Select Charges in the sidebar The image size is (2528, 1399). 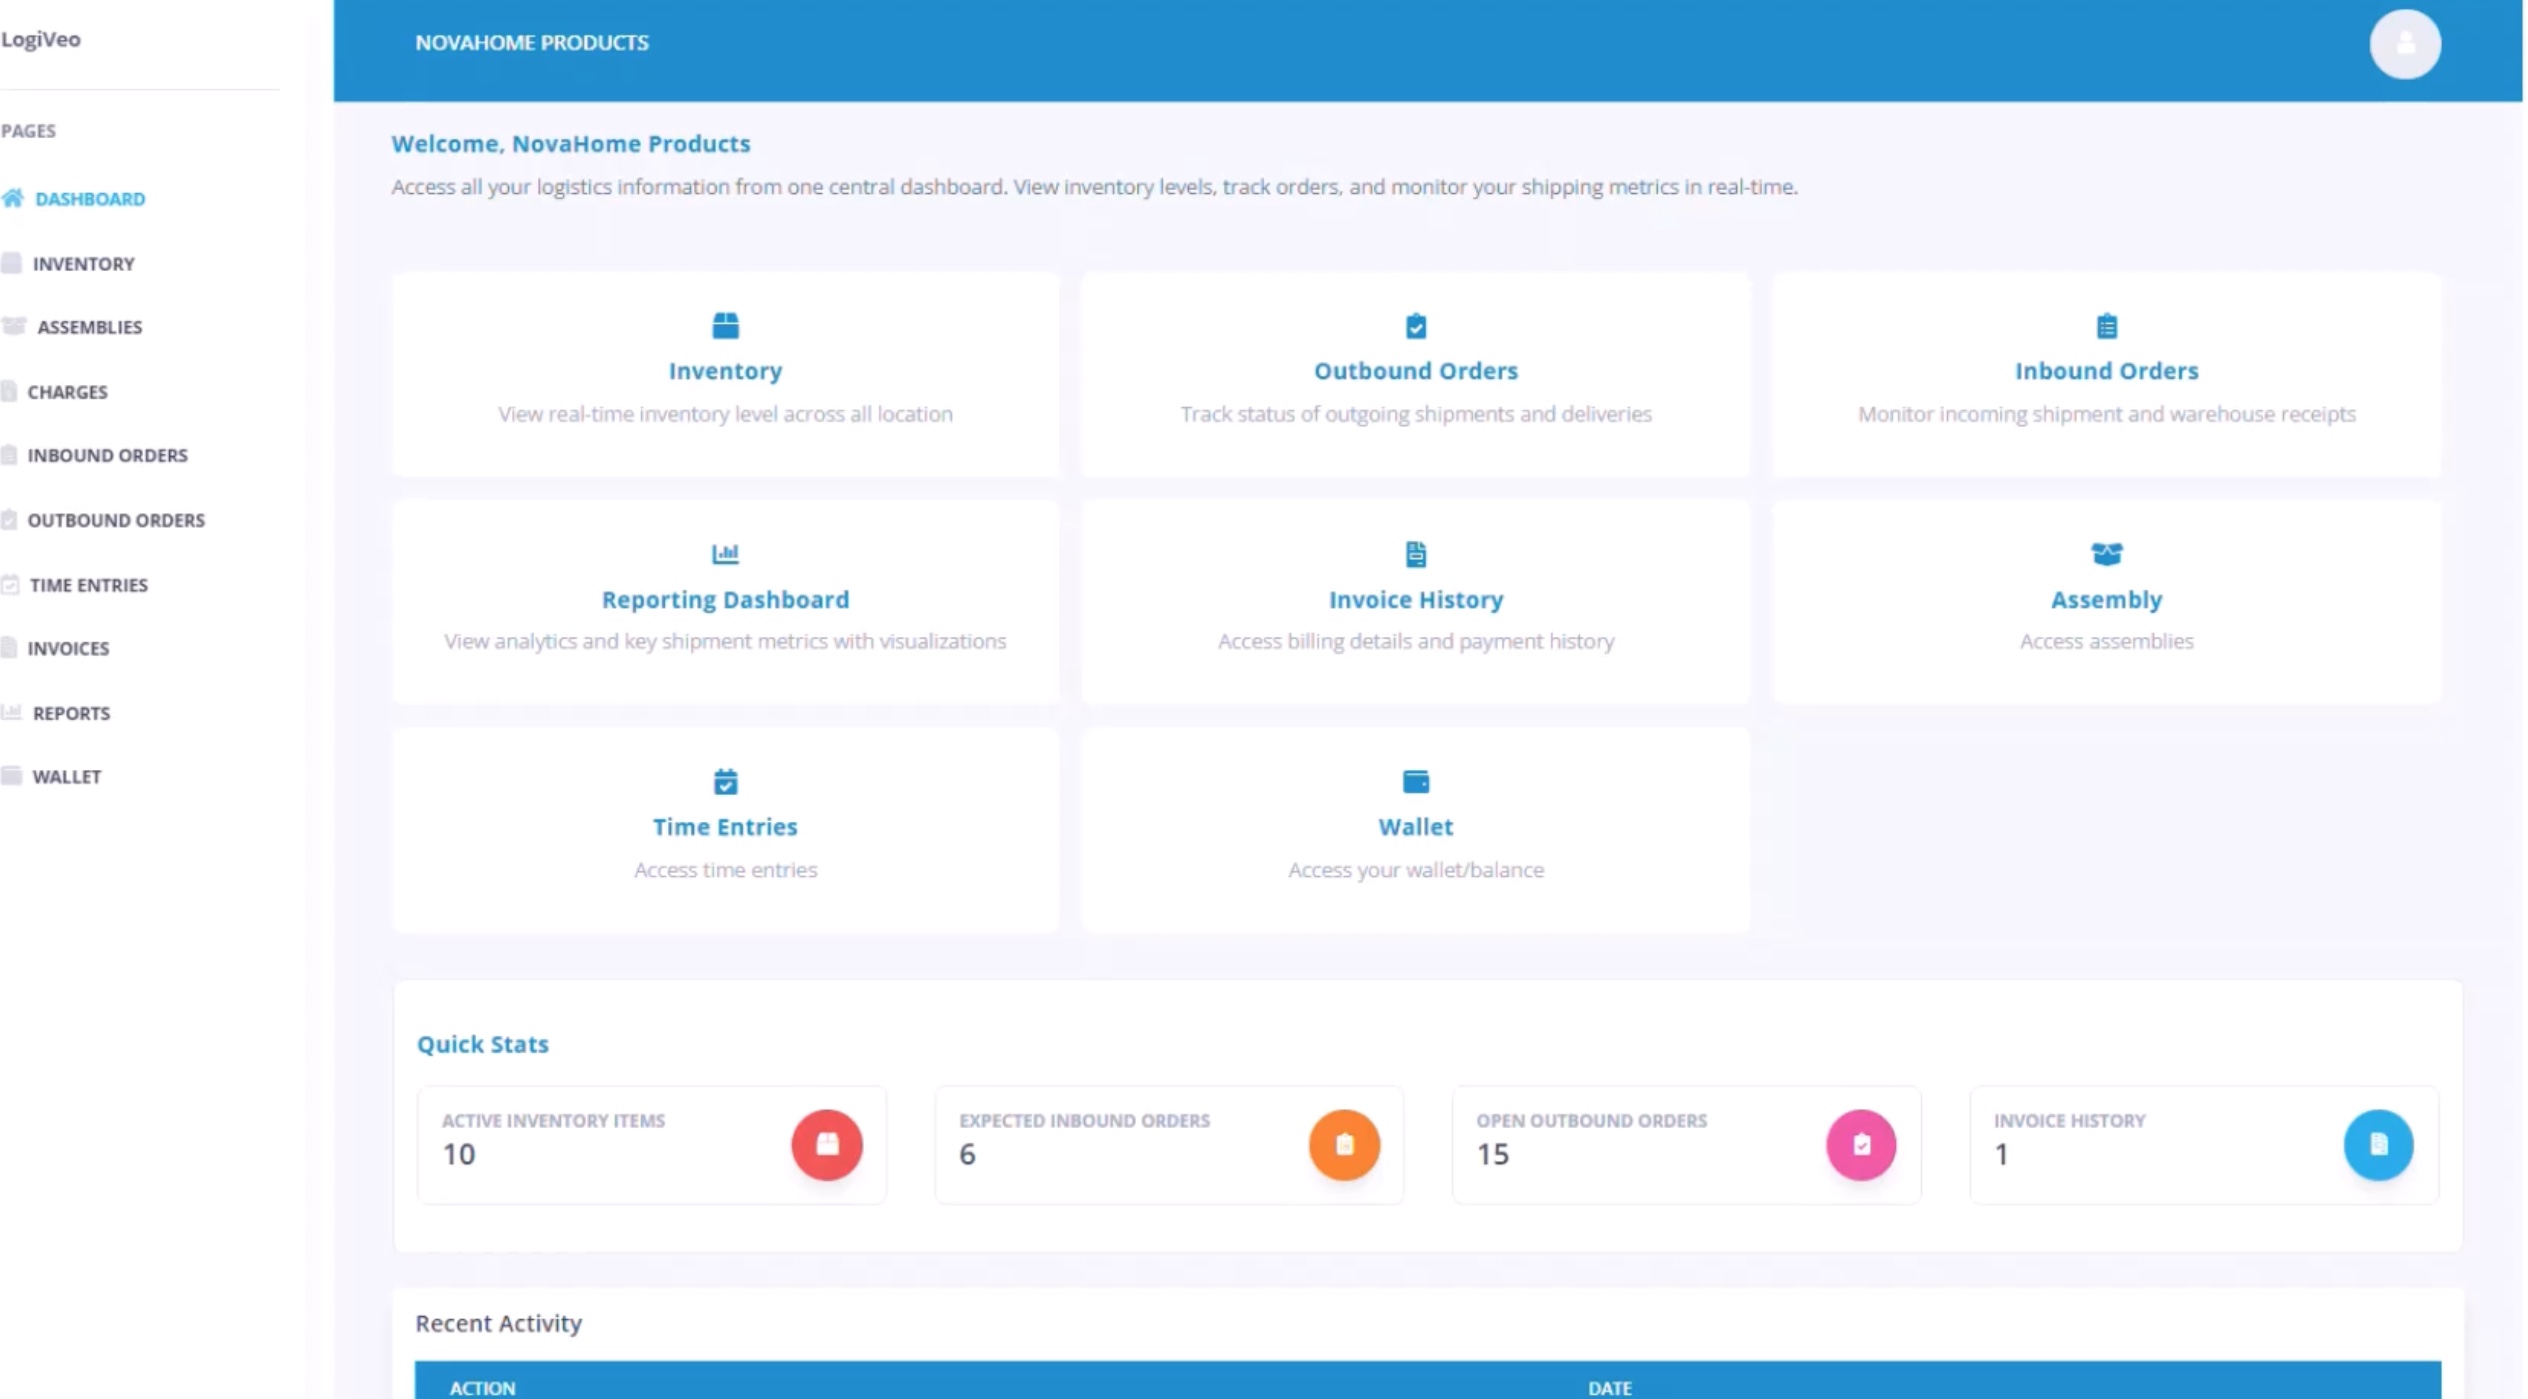point(67,391)
